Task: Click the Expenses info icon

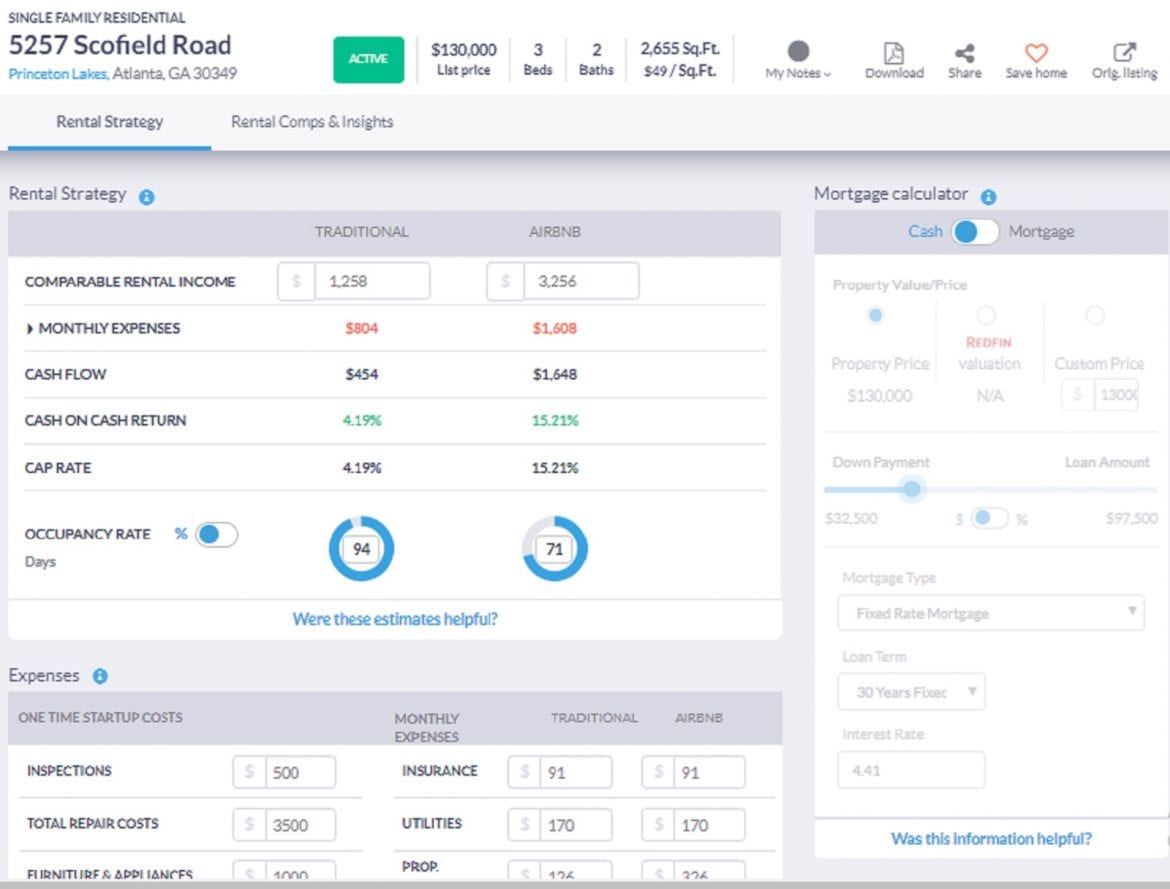Action: coord(100,677)
